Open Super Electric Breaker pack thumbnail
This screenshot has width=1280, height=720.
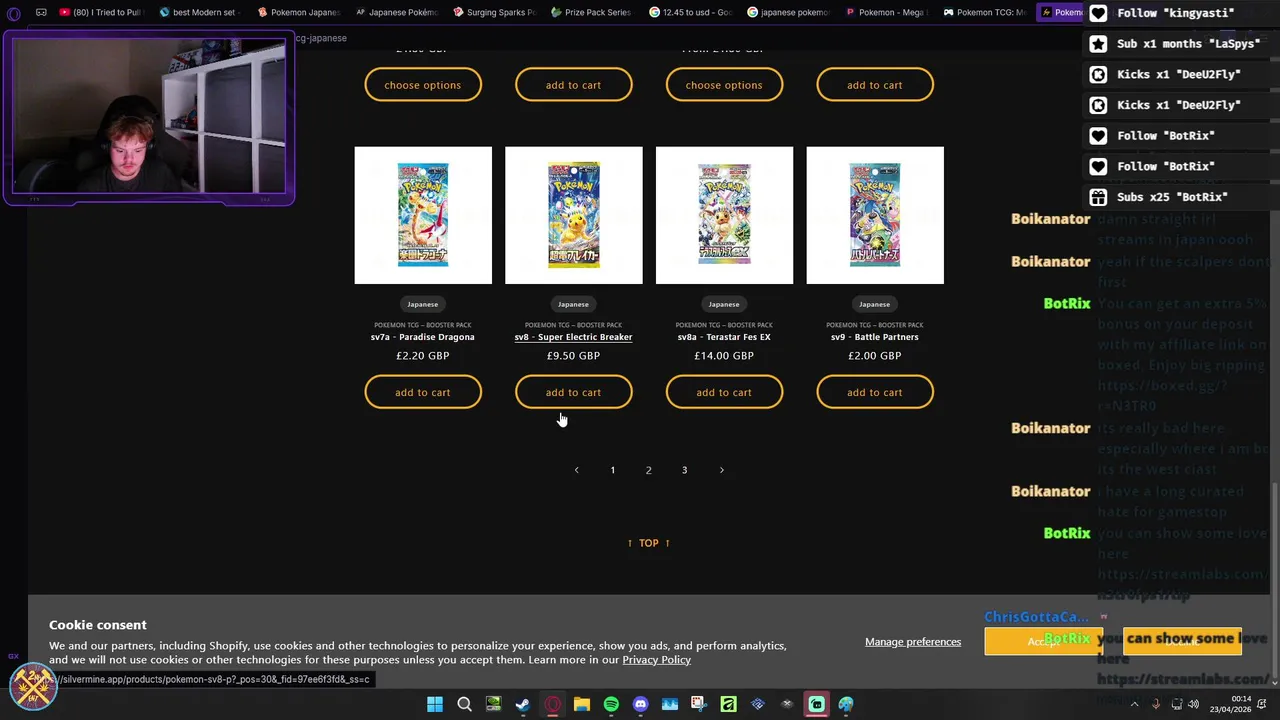[x=574, y=215]
